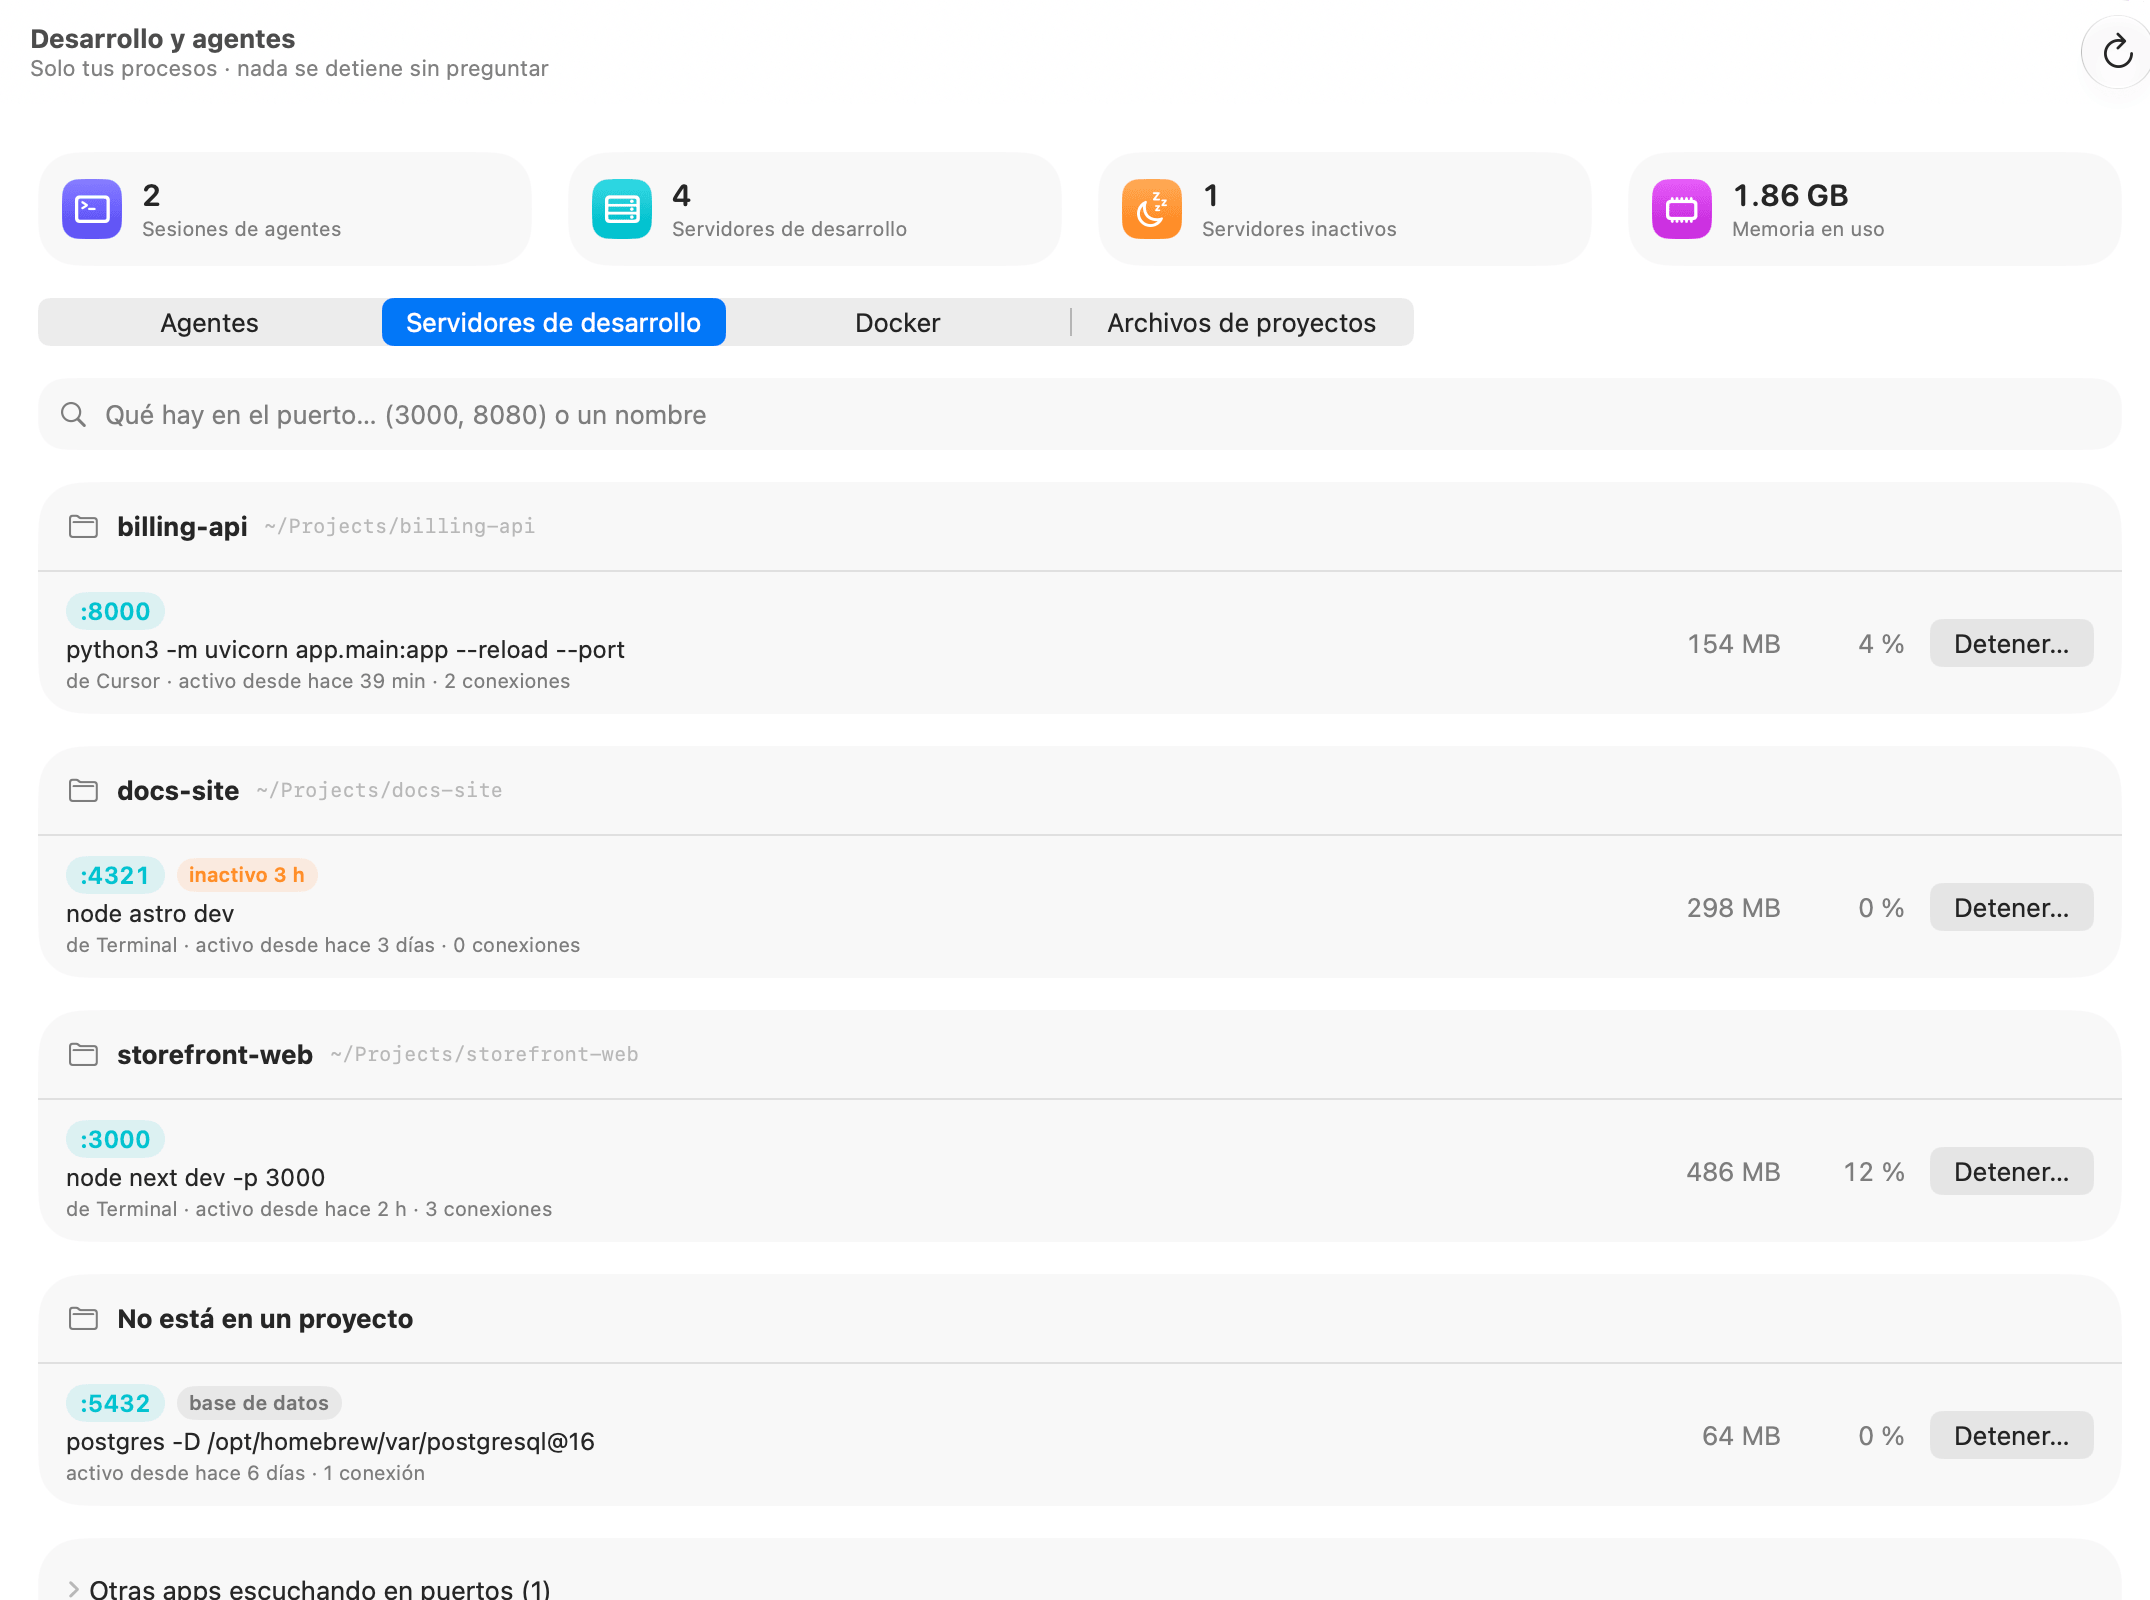Image resolution: width=2150 pixels, height=1600 pixels.
Task: Click the storefront-web folder icon
Action: pos(83,1054)
